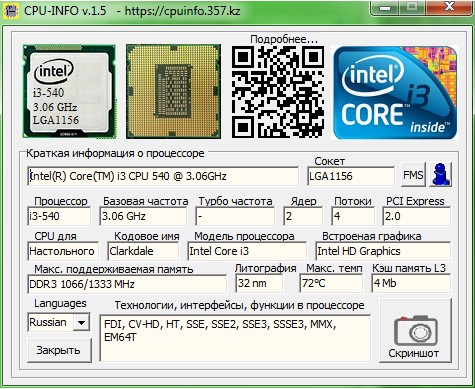Viewport: 475px width, 389px height.
Task: Click the supported memory field DDR3 1066/1333 MHz
Action: pos(127,284)
